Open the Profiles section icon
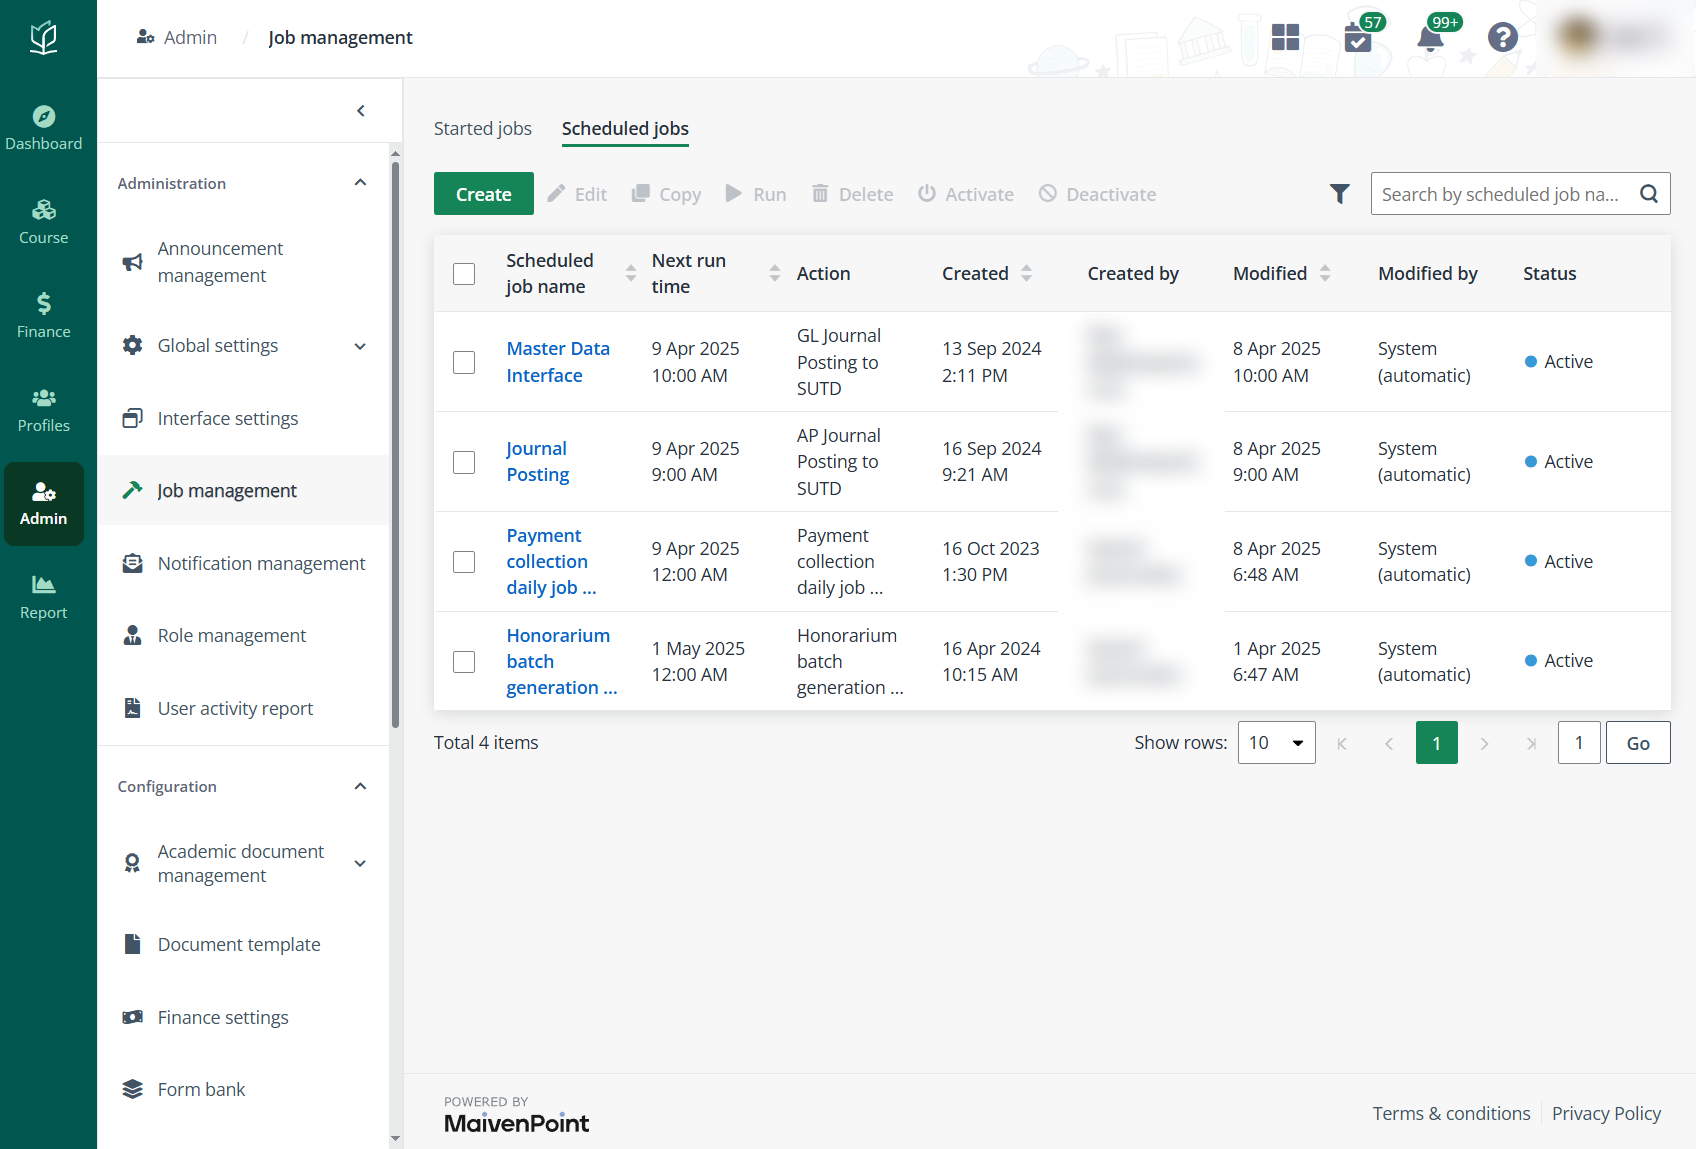 coord(43,410)
